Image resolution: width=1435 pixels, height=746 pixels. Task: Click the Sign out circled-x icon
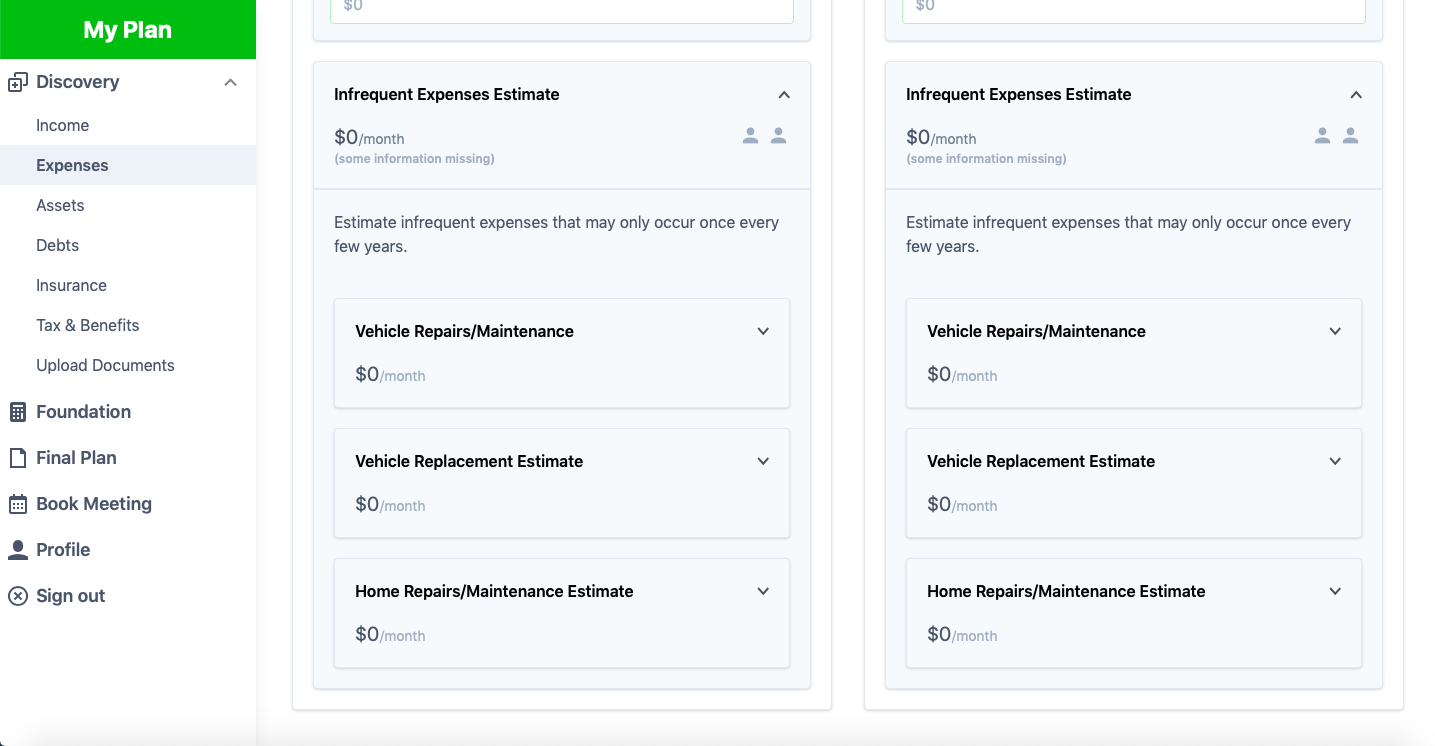[17, 595]
